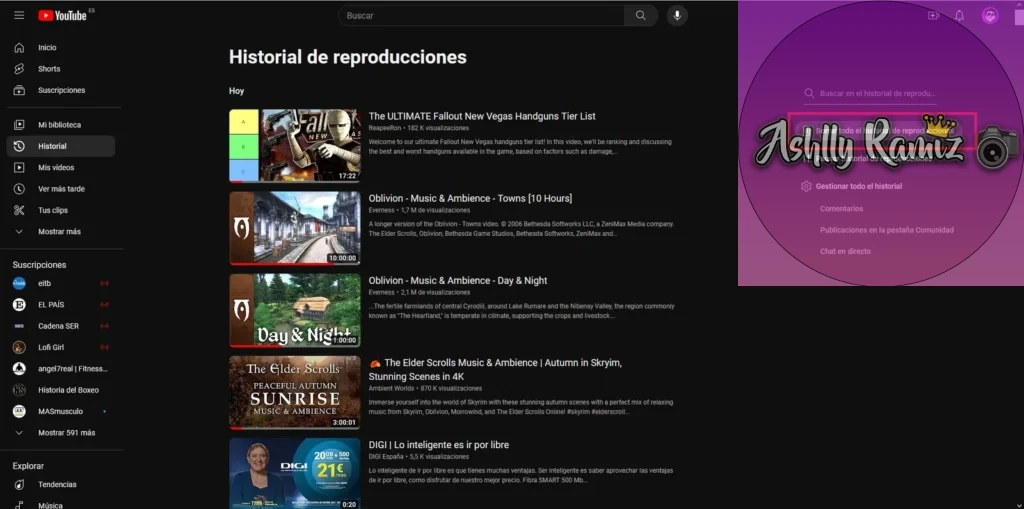Select Suscripciones in the sidebar
The width and height of the screenshot is (1024, 509).
(61, 90)
